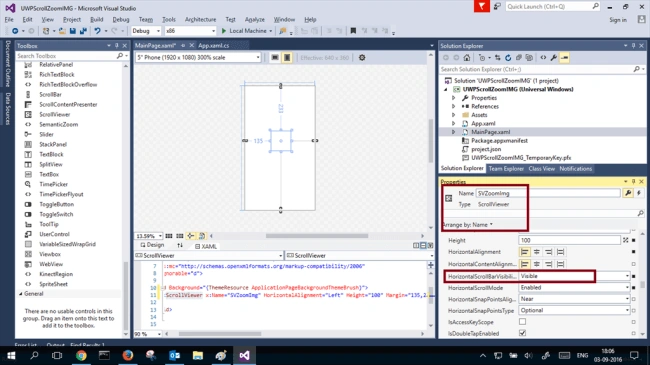Open the Analyze menu
This screenshot has width=650, height=365.
(x=255, y=19)
